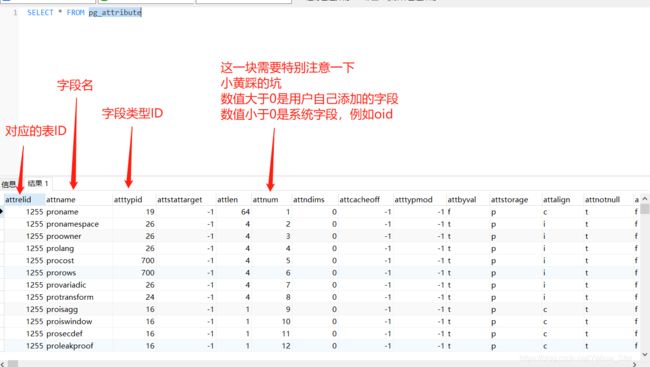Click the current-row indicator beside proname
The image size is (650, 367).
click(x=2, y=212)
